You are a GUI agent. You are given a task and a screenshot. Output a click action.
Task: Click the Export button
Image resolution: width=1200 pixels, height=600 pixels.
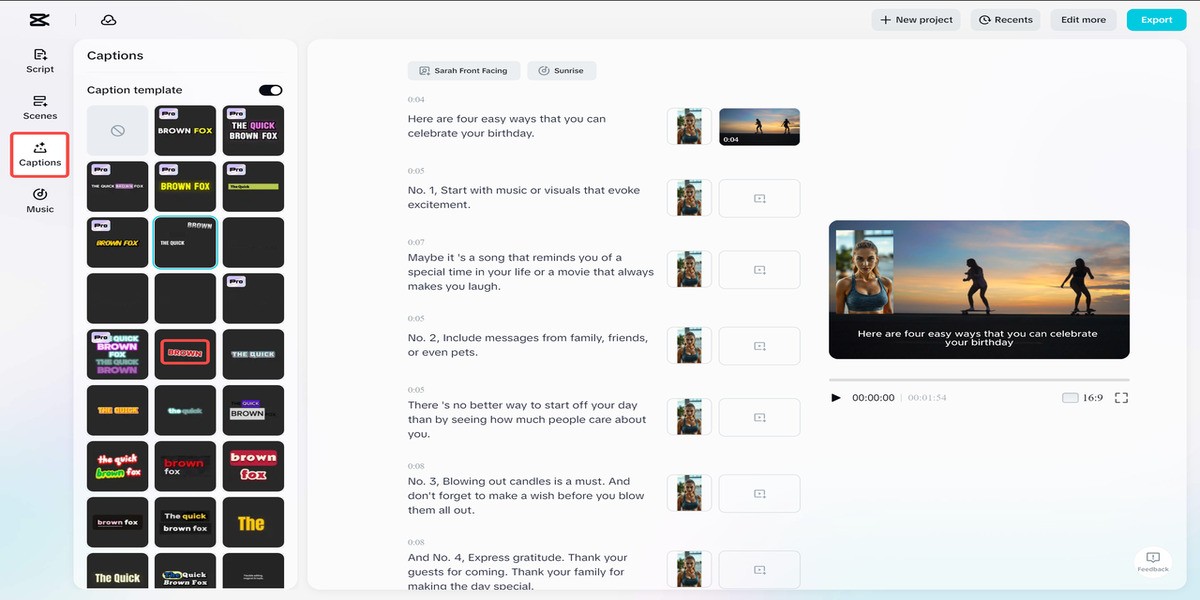[1156, 20]
